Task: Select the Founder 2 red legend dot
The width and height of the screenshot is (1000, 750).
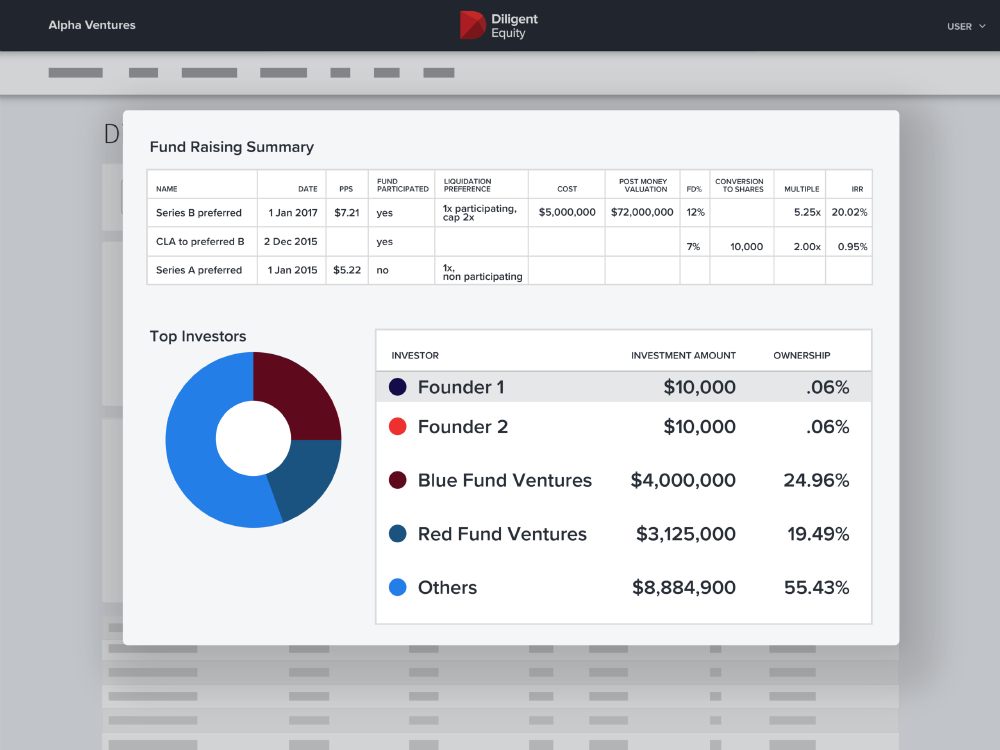Action: pos(395,426)
